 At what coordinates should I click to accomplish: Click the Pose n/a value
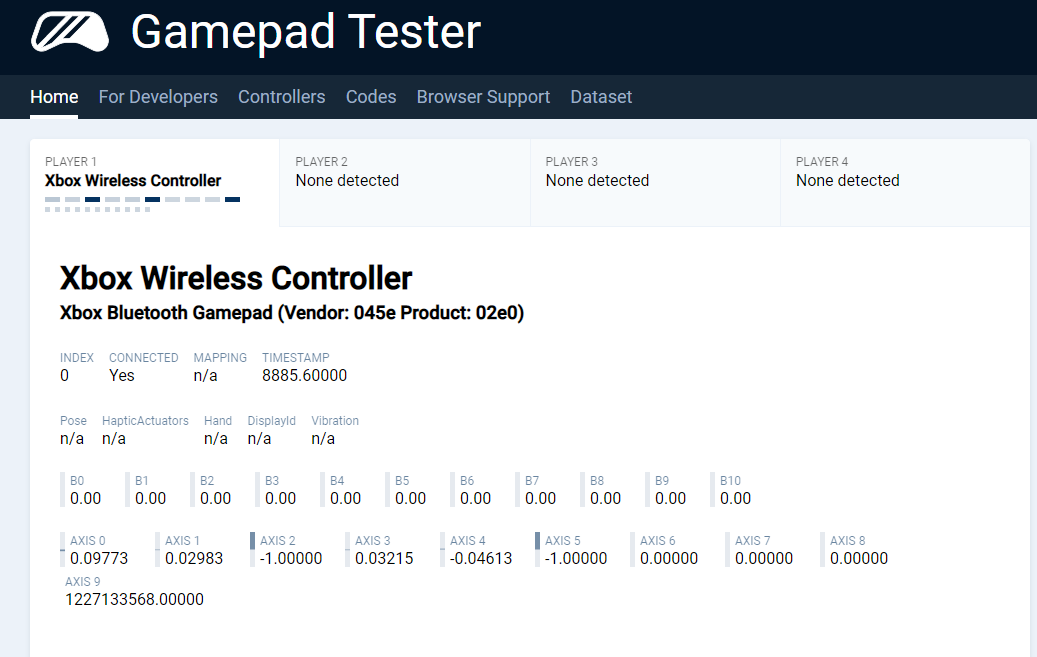(71, 438)
